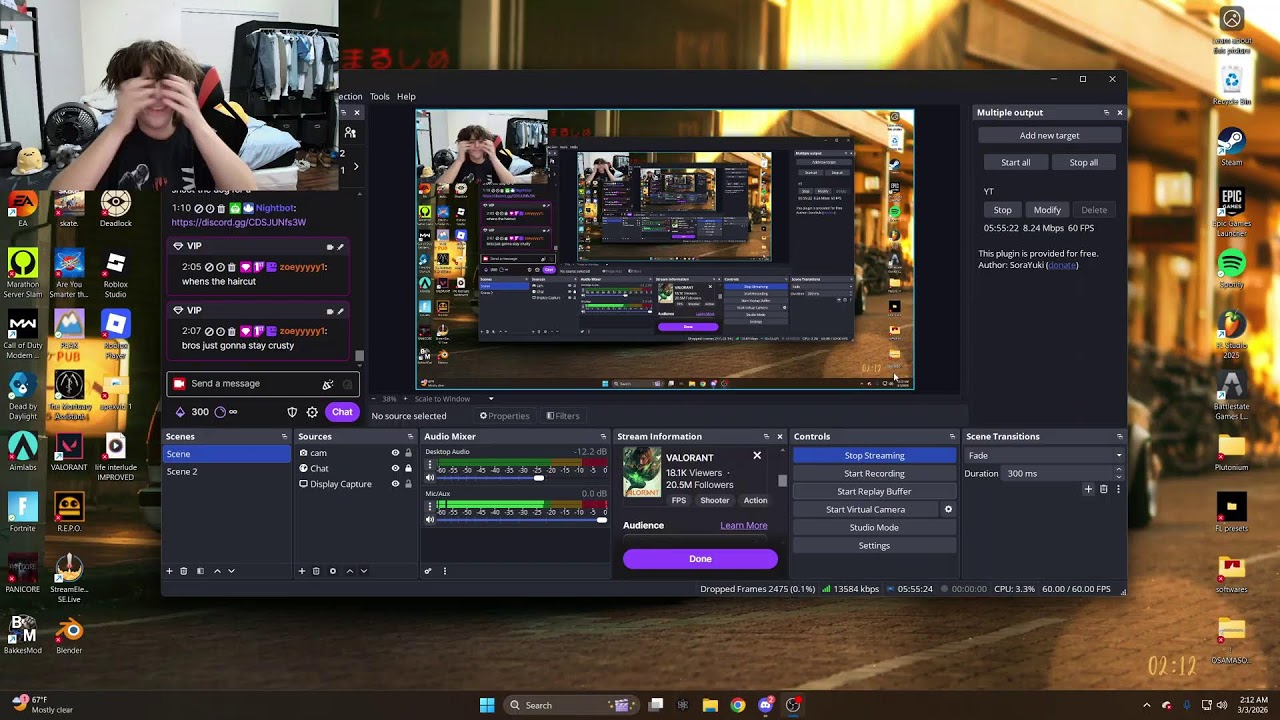Screen dimensions: 1280x720
Task: Move the selected scene up
Action: tap(217, 571)
